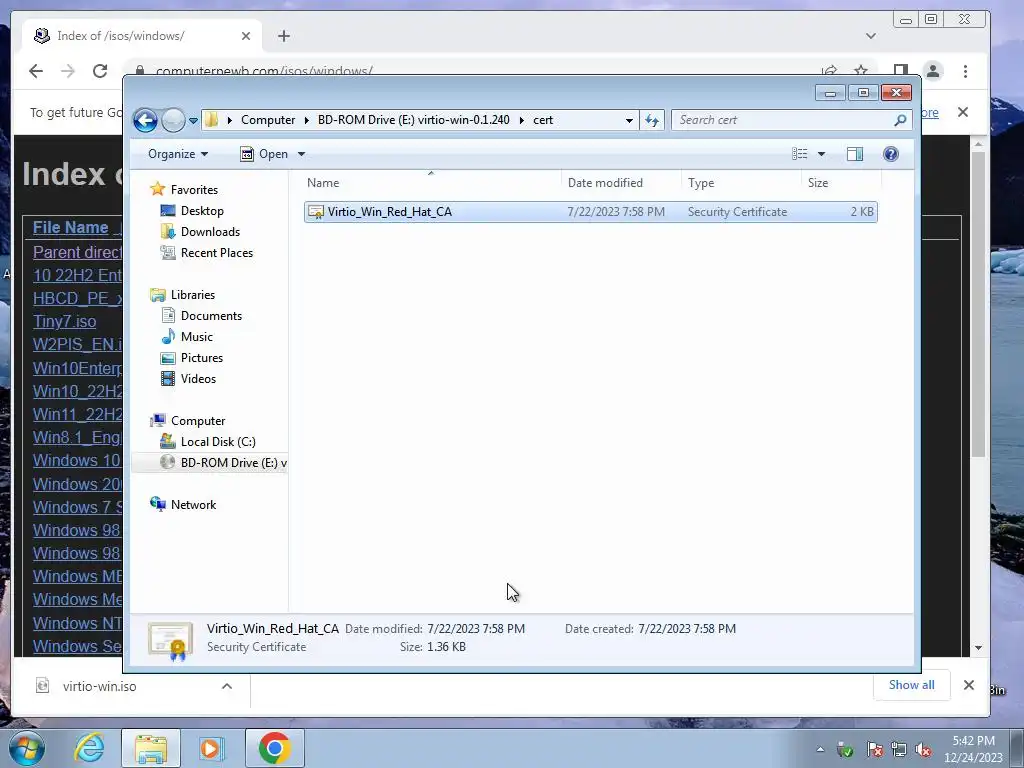This screenshot has width=1024, height=768.
Task: Open the Windows Start menu orb
Action: coord(26,748)
